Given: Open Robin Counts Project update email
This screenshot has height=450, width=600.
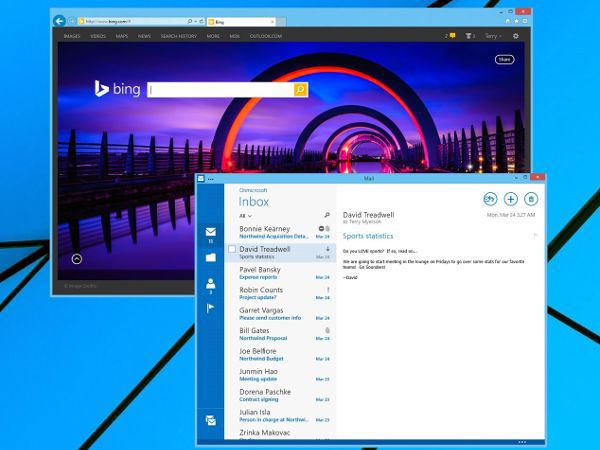Looking at the screenshot, I should coord(280,293).
